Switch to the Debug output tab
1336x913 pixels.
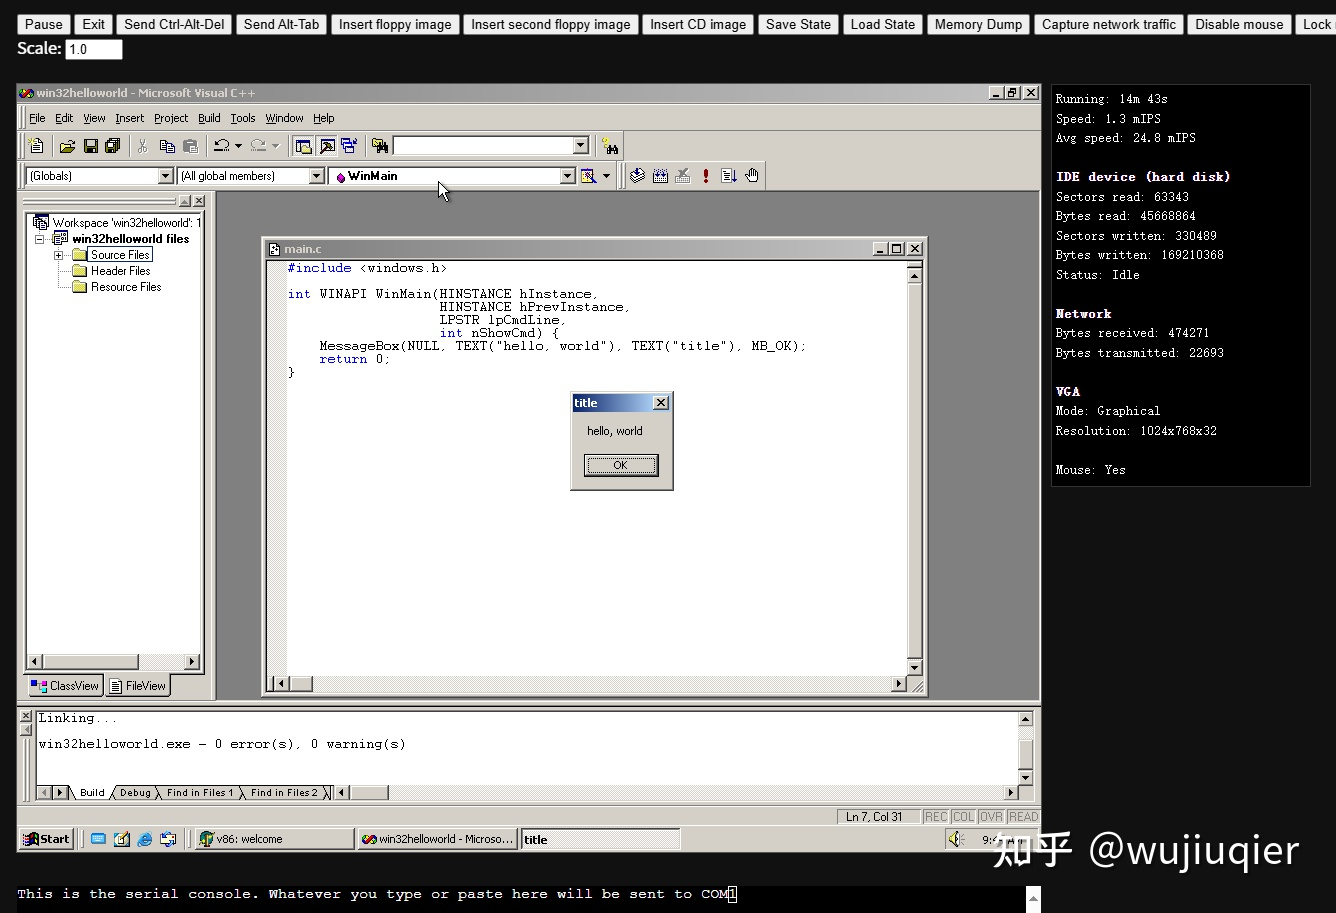pos(135,793)
